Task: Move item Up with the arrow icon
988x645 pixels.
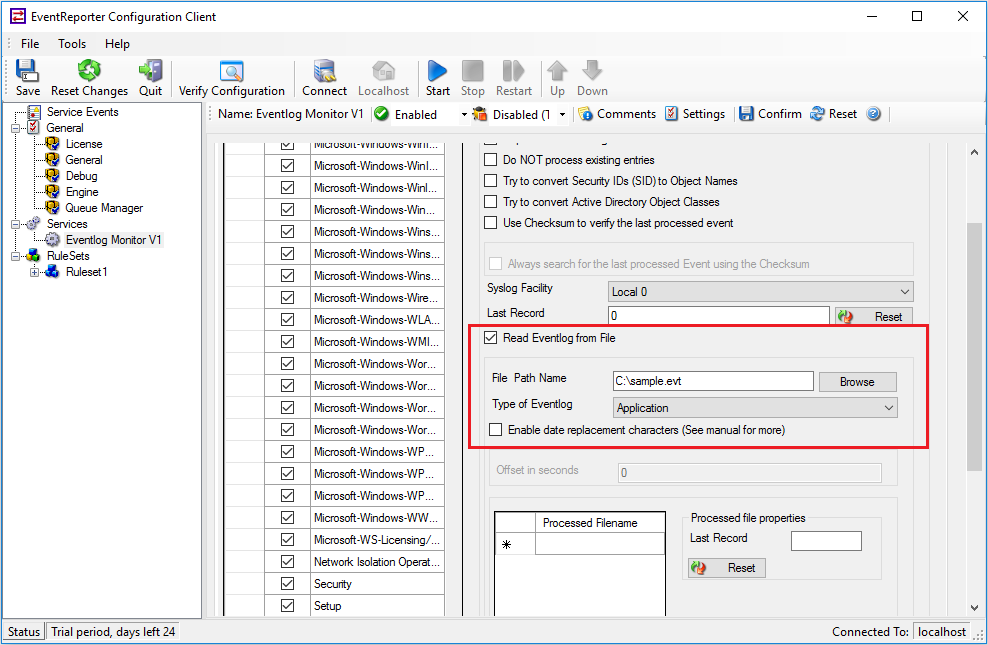Action: coord(557,77)
